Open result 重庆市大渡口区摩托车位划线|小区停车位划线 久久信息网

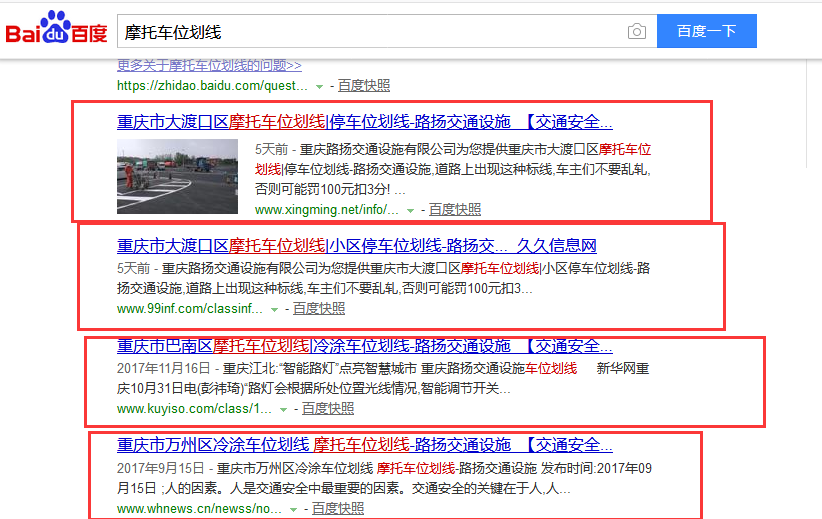coord(356,245)
